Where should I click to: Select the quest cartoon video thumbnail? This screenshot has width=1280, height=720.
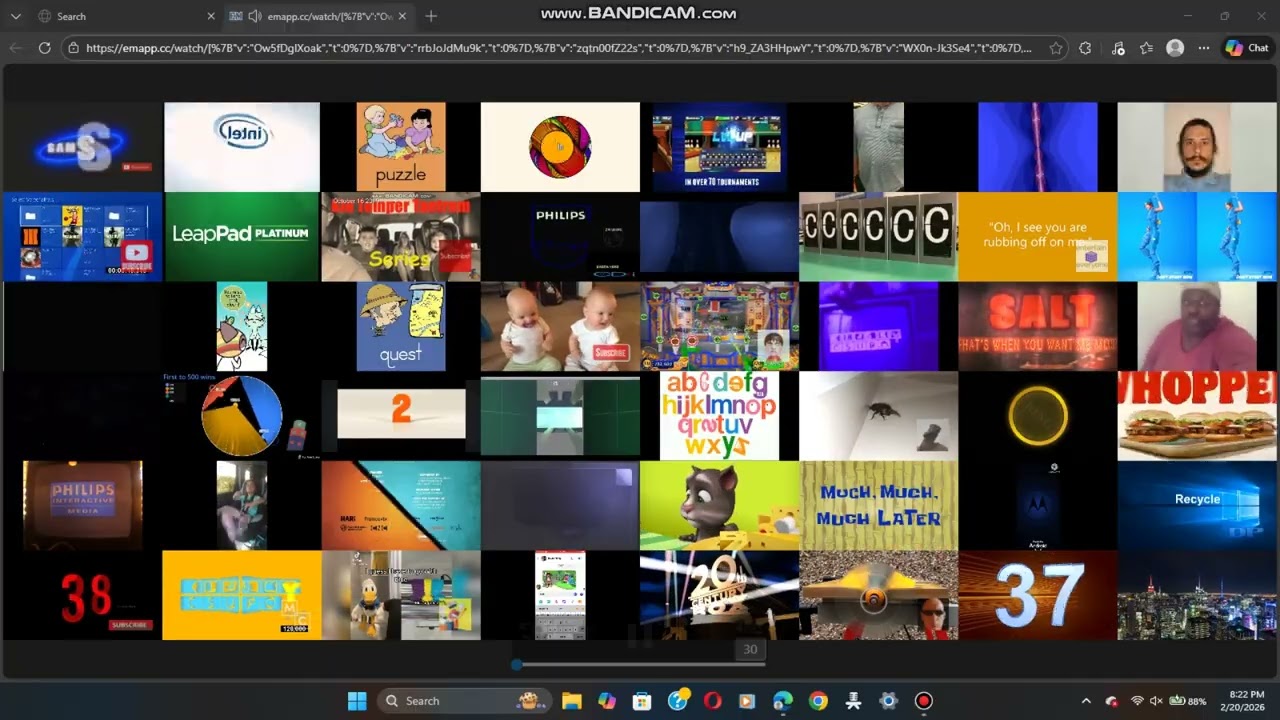(401, 326)
